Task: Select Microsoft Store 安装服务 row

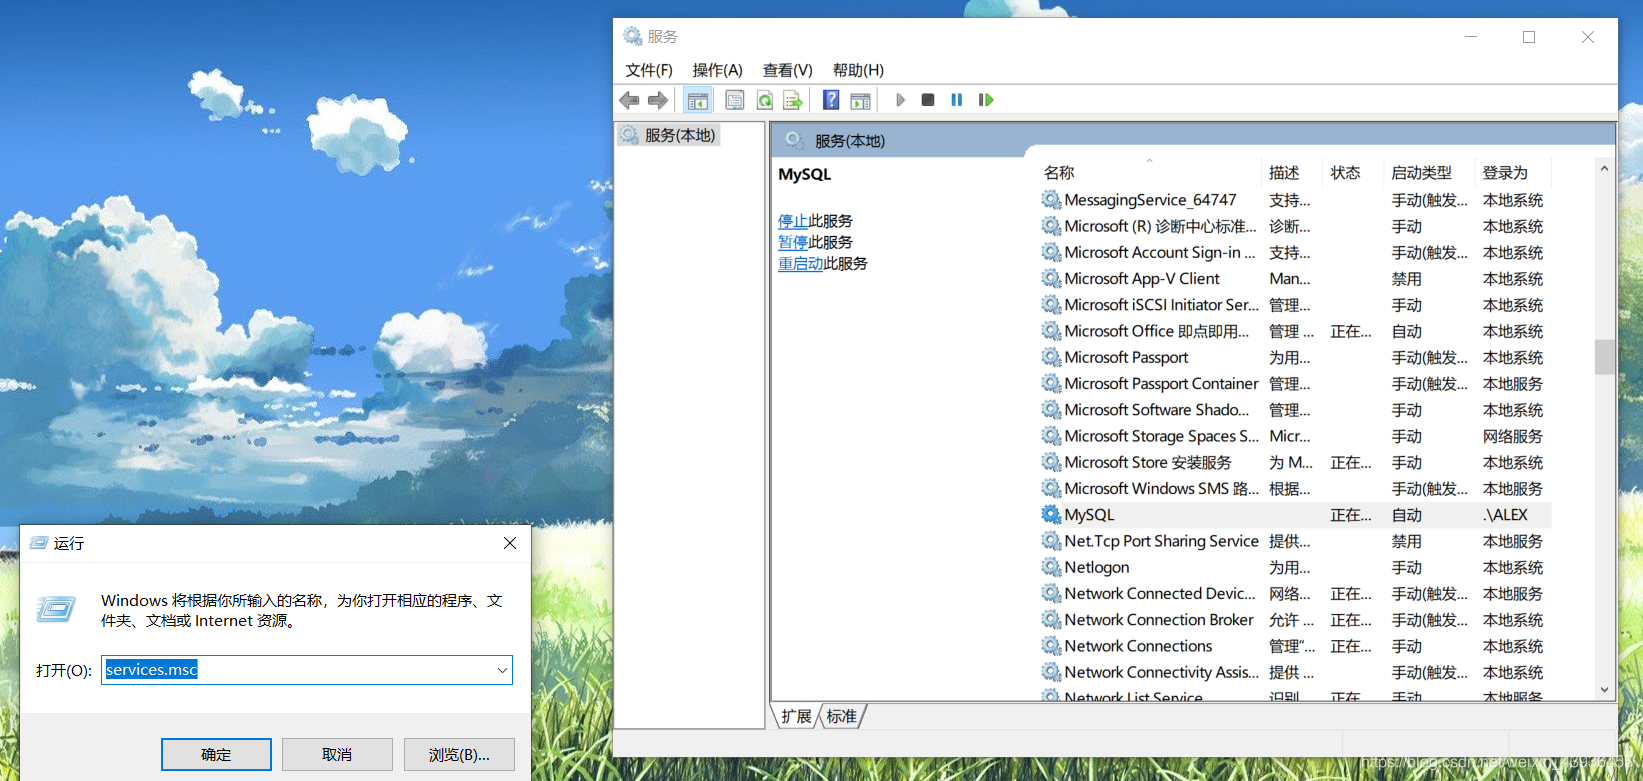Action: (1295, 462)
